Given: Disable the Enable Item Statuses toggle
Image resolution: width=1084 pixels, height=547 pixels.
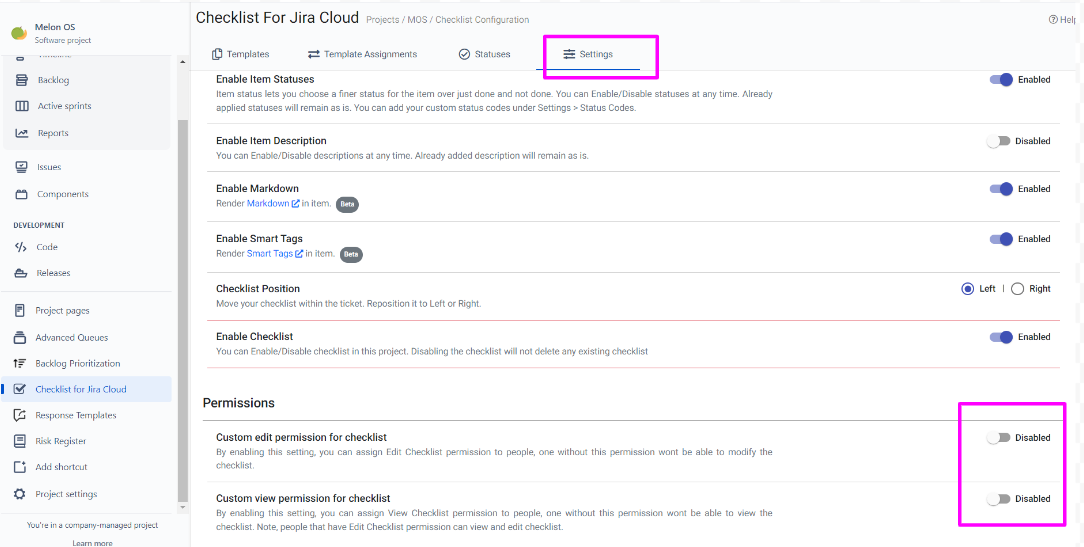Looking at the screenshot, I should click(x=1001, y=80).
